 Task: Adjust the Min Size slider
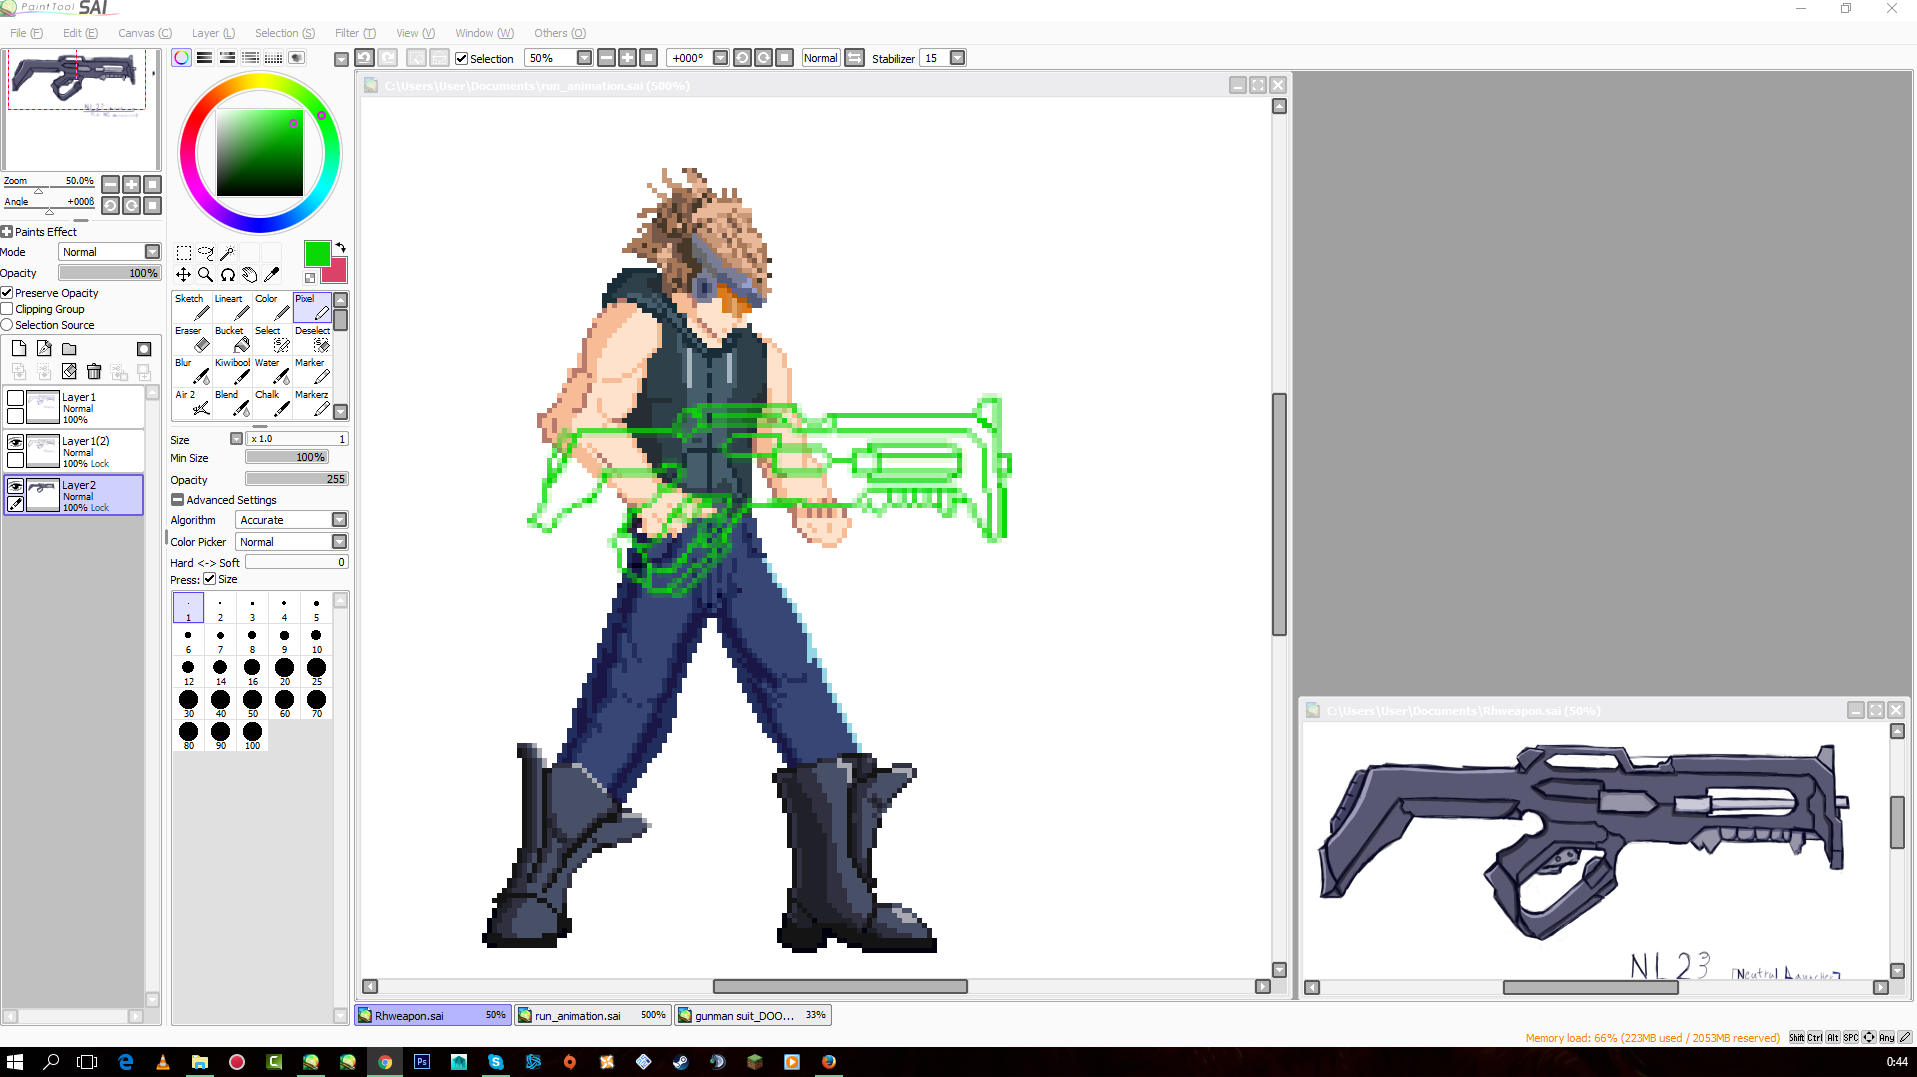(x=287, y=458)
